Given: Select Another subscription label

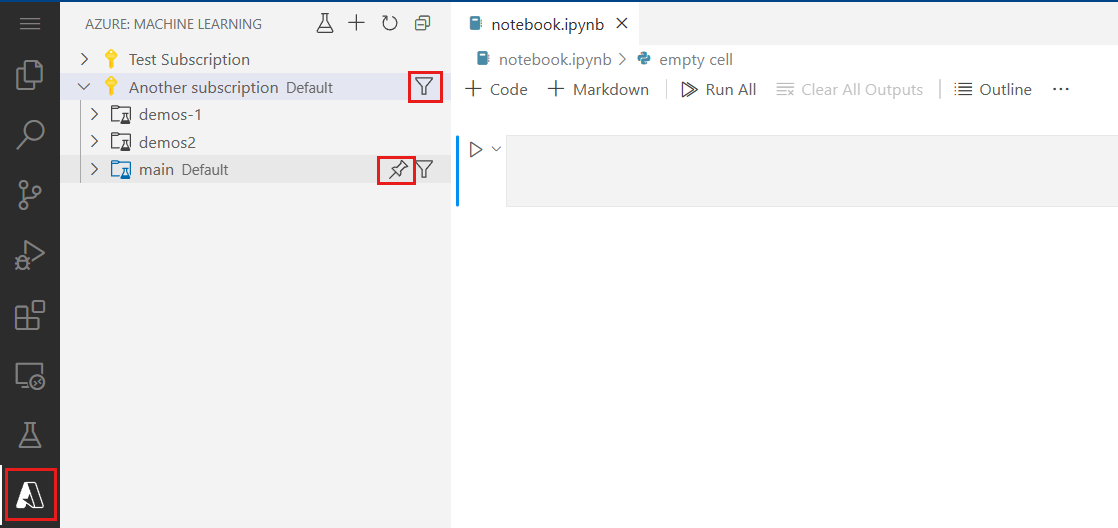Looking at the screenshot, I should tap(203, 88).
